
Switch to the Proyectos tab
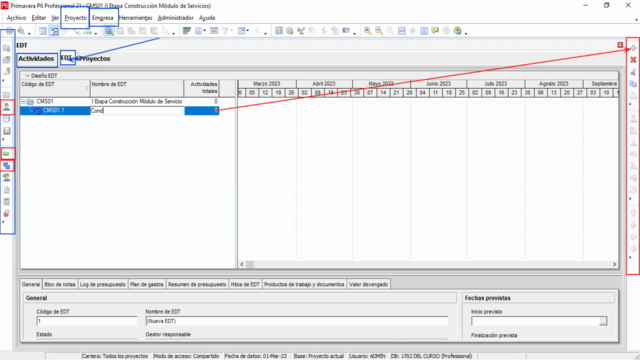point(95,59)
